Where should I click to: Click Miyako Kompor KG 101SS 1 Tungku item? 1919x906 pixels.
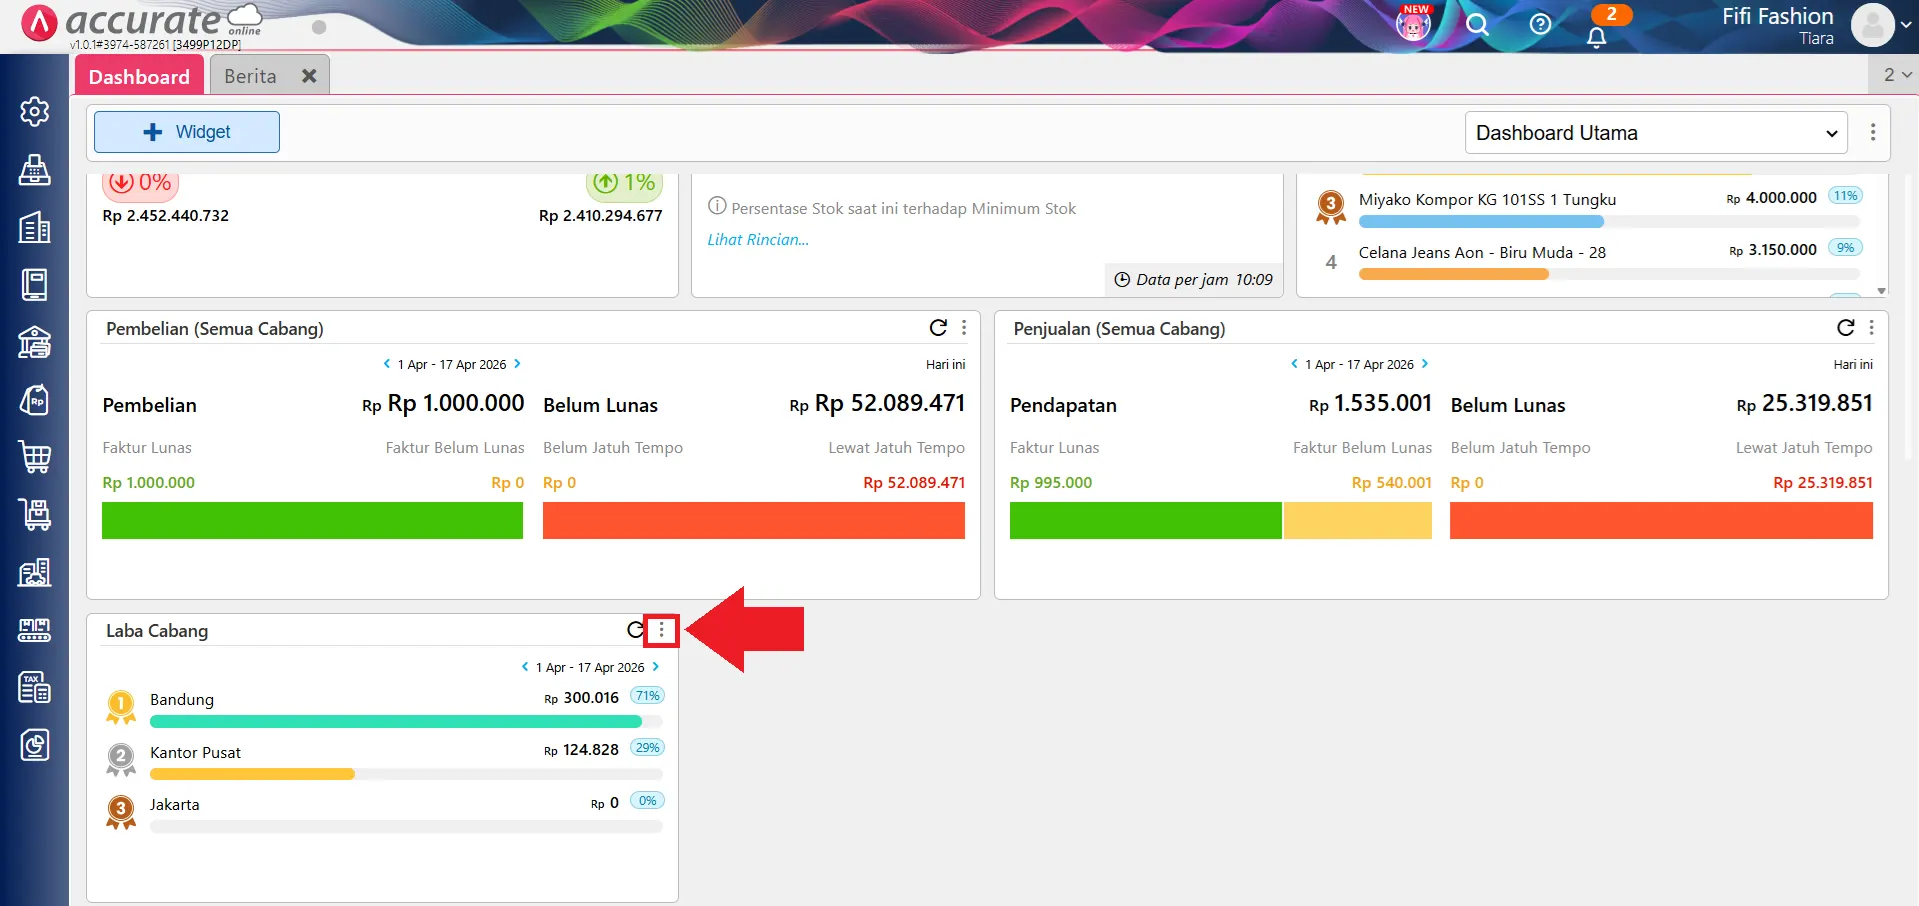click(x=1487, y=199)
